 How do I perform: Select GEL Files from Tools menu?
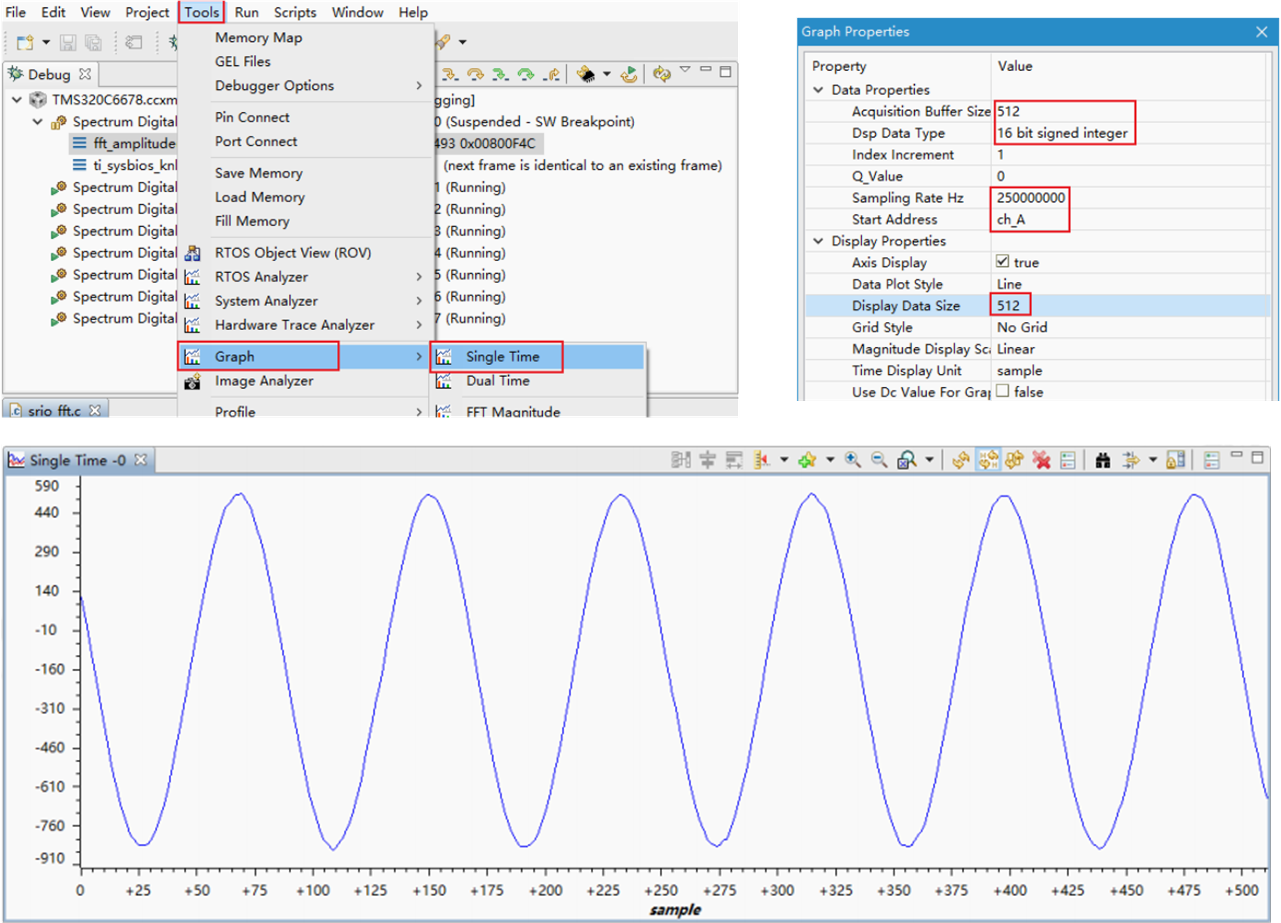(x=242, y=62)
